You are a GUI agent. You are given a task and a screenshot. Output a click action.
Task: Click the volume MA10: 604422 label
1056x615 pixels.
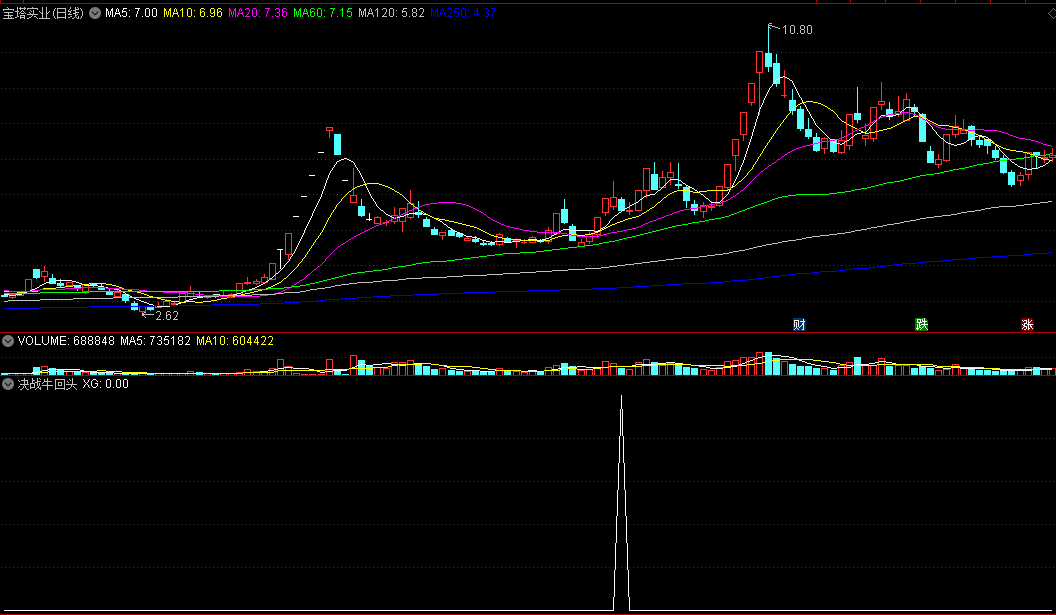click(x=235, y=341)
